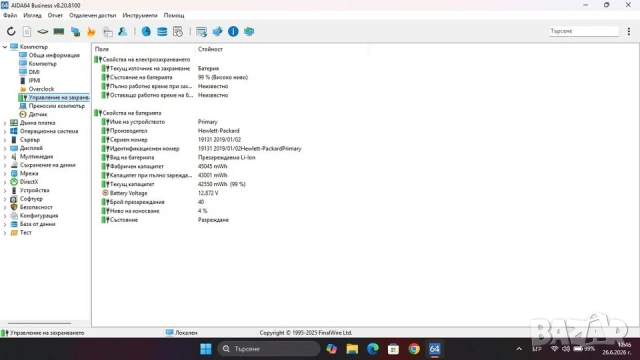Click the stacked blue database toolbar icon

click(162, 31)
